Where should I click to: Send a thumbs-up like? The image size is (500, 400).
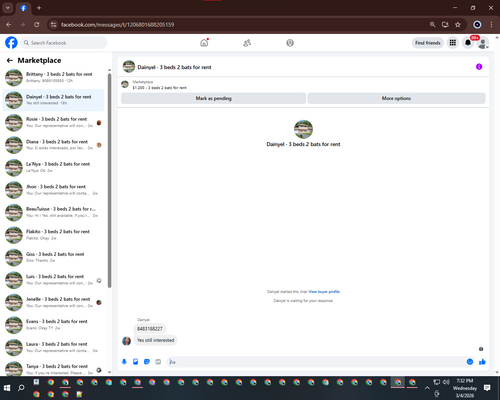click(482, 362)
